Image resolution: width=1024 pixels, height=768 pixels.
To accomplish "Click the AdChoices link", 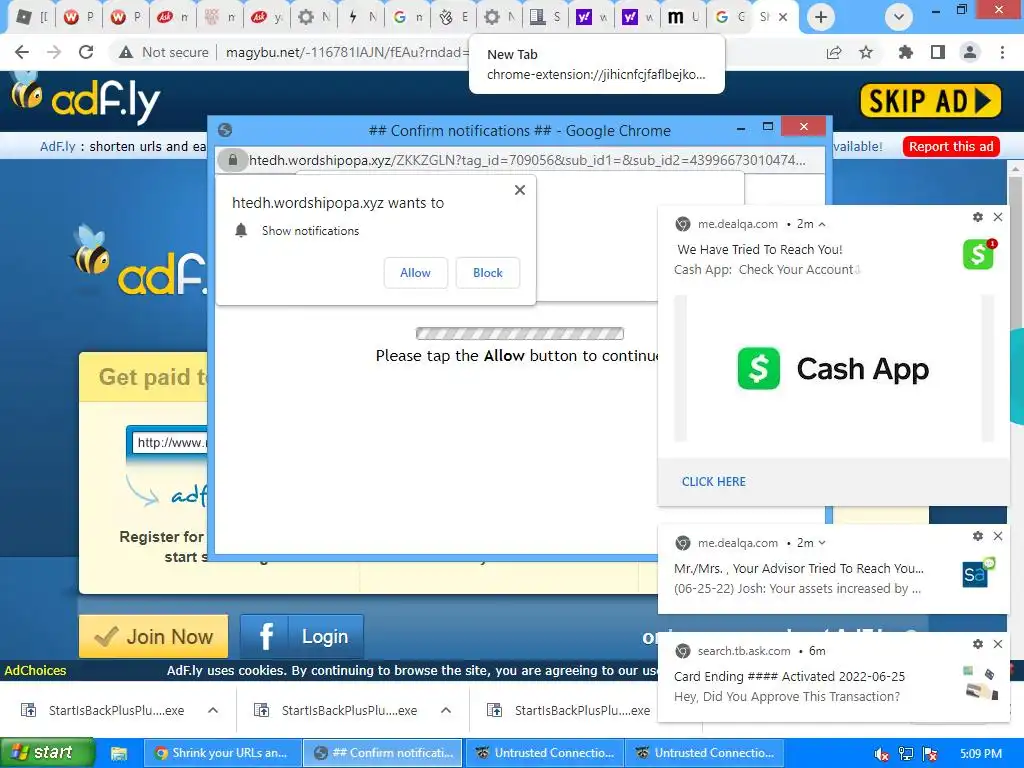I will [x=35, y=670].
